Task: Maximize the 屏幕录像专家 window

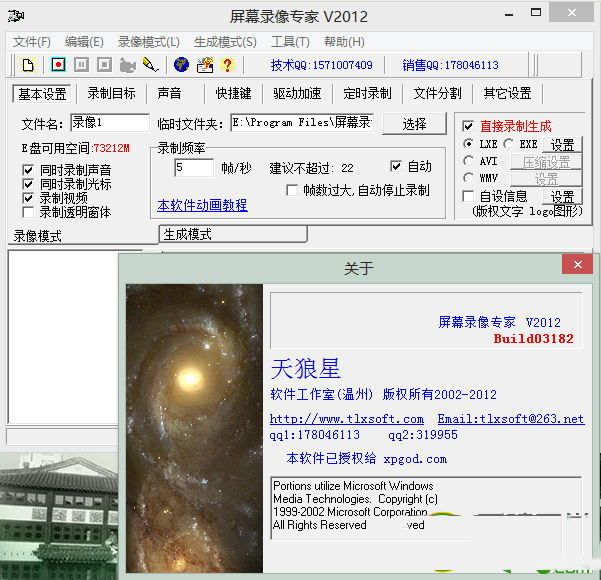Action: 536,13
